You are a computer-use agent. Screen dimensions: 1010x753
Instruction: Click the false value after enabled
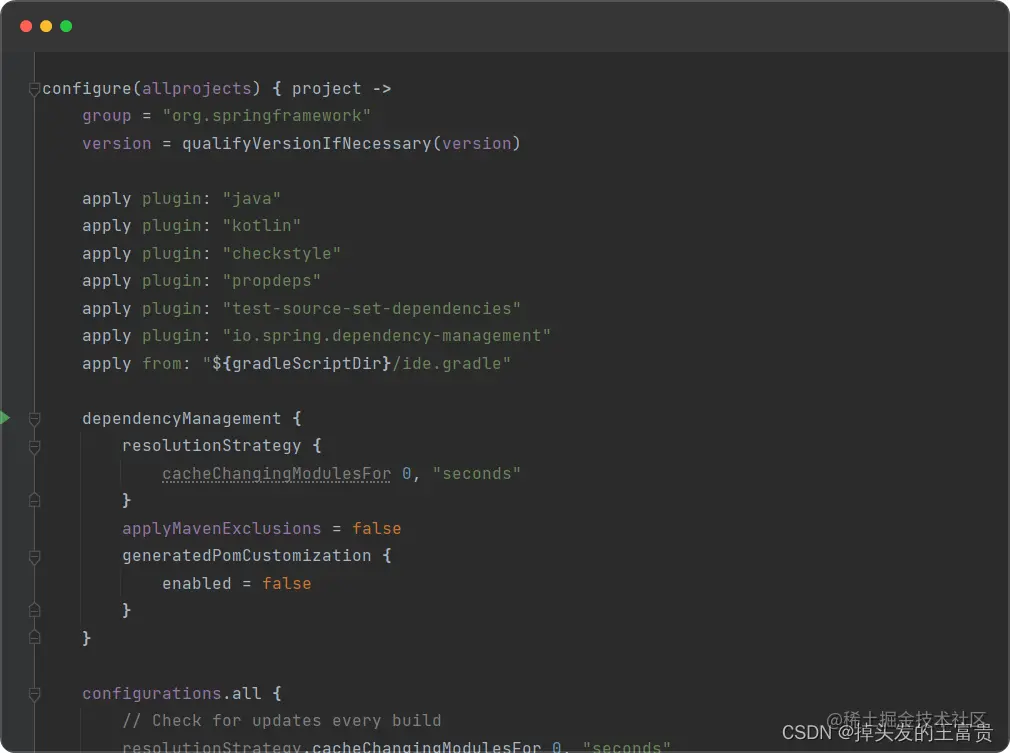coord(287,584)
